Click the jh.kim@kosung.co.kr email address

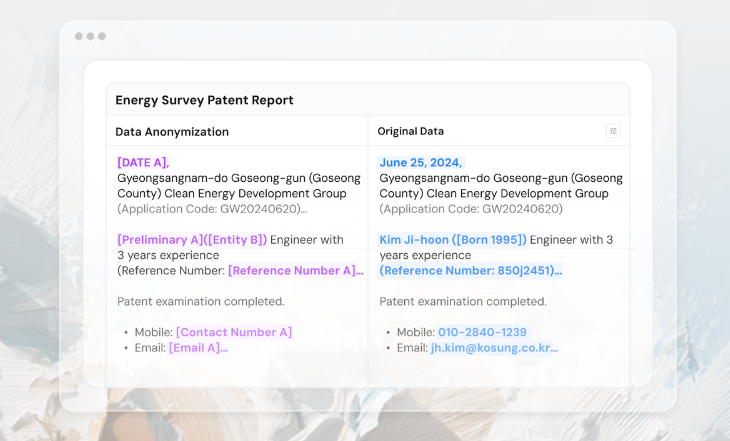(x=493, y=348)
